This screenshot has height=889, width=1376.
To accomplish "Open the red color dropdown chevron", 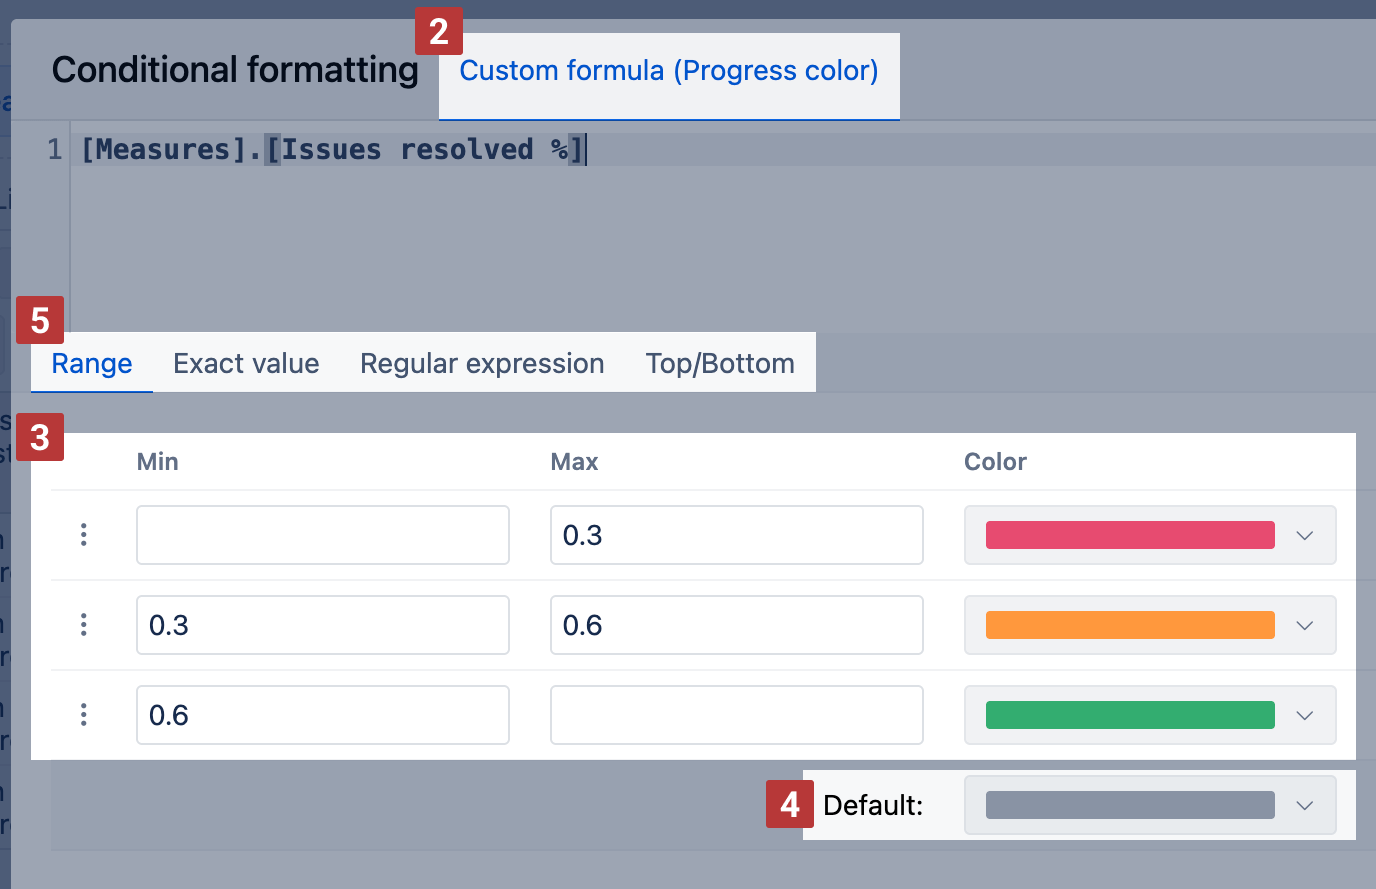I will tap(1304, 535).
